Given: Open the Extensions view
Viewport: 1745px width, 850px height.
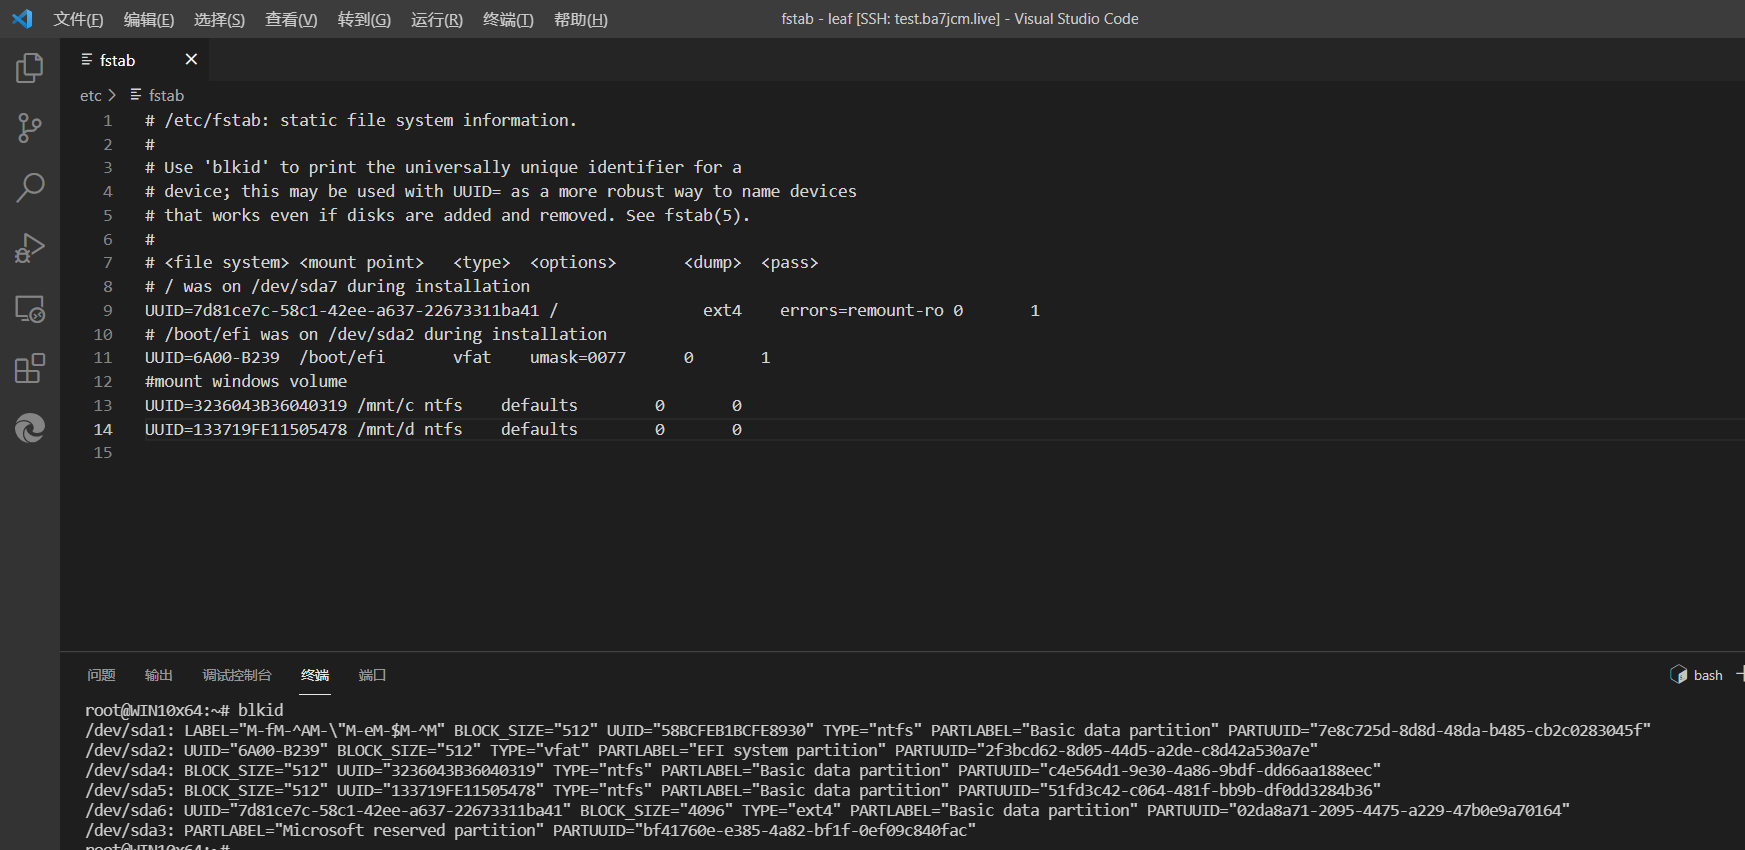Looking at the screenshot, I should coord(30,368).
